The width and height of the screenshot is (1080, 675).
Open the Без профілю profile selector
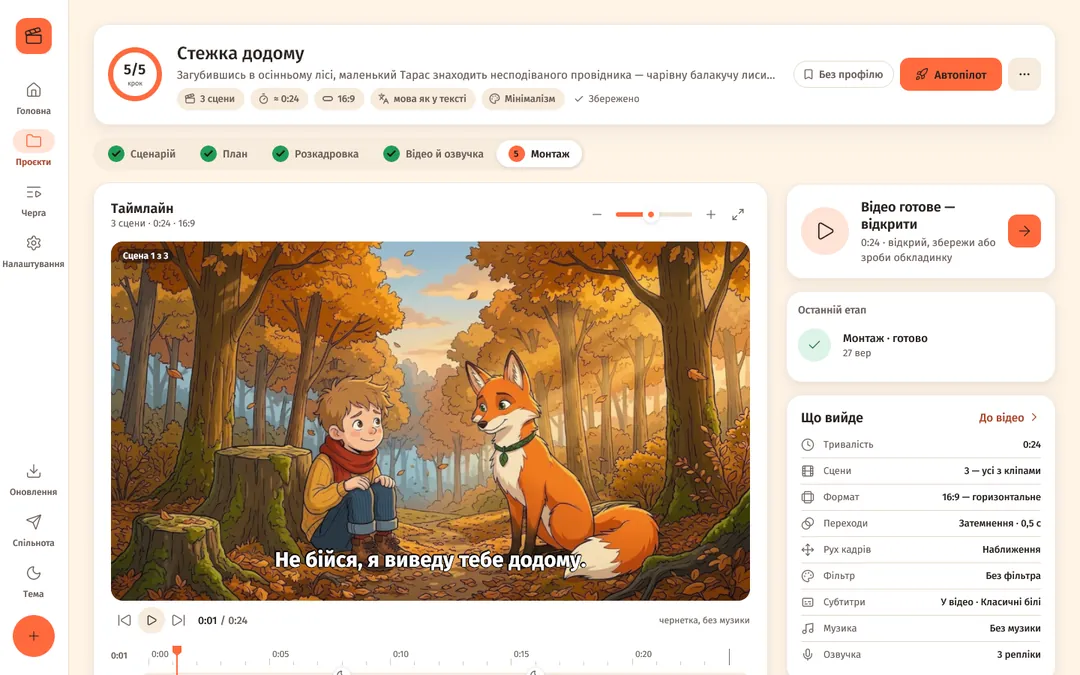[843, 74]
